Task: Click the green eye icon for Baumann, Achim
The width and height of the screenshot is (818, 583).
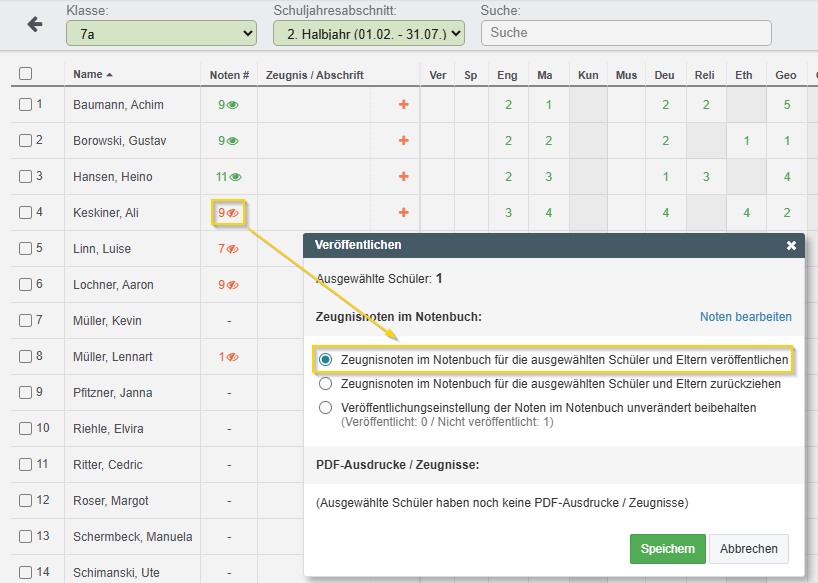Action: 233,105
